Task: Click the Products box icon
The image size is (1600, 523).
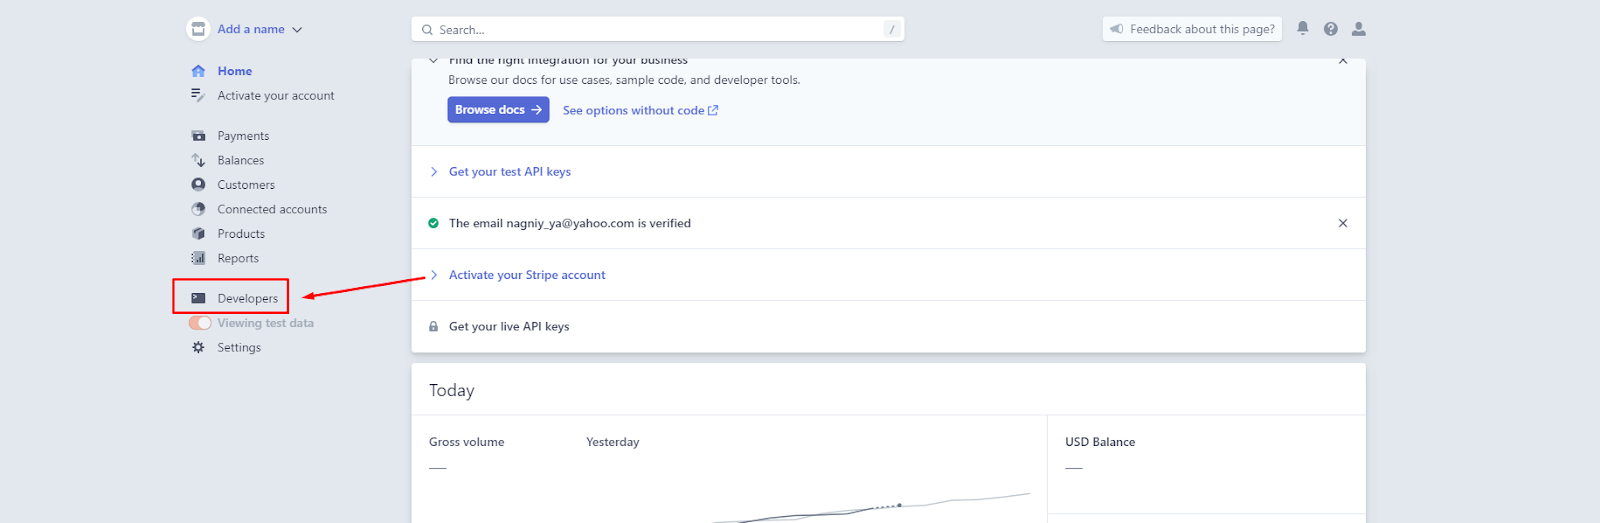Action: (198, 234)
